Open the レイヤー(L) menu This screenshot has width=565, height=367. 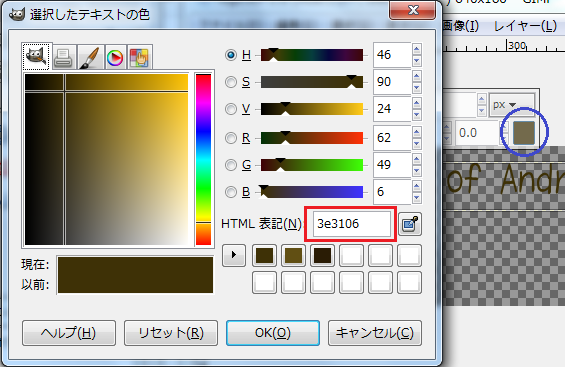tap(525, 26)
